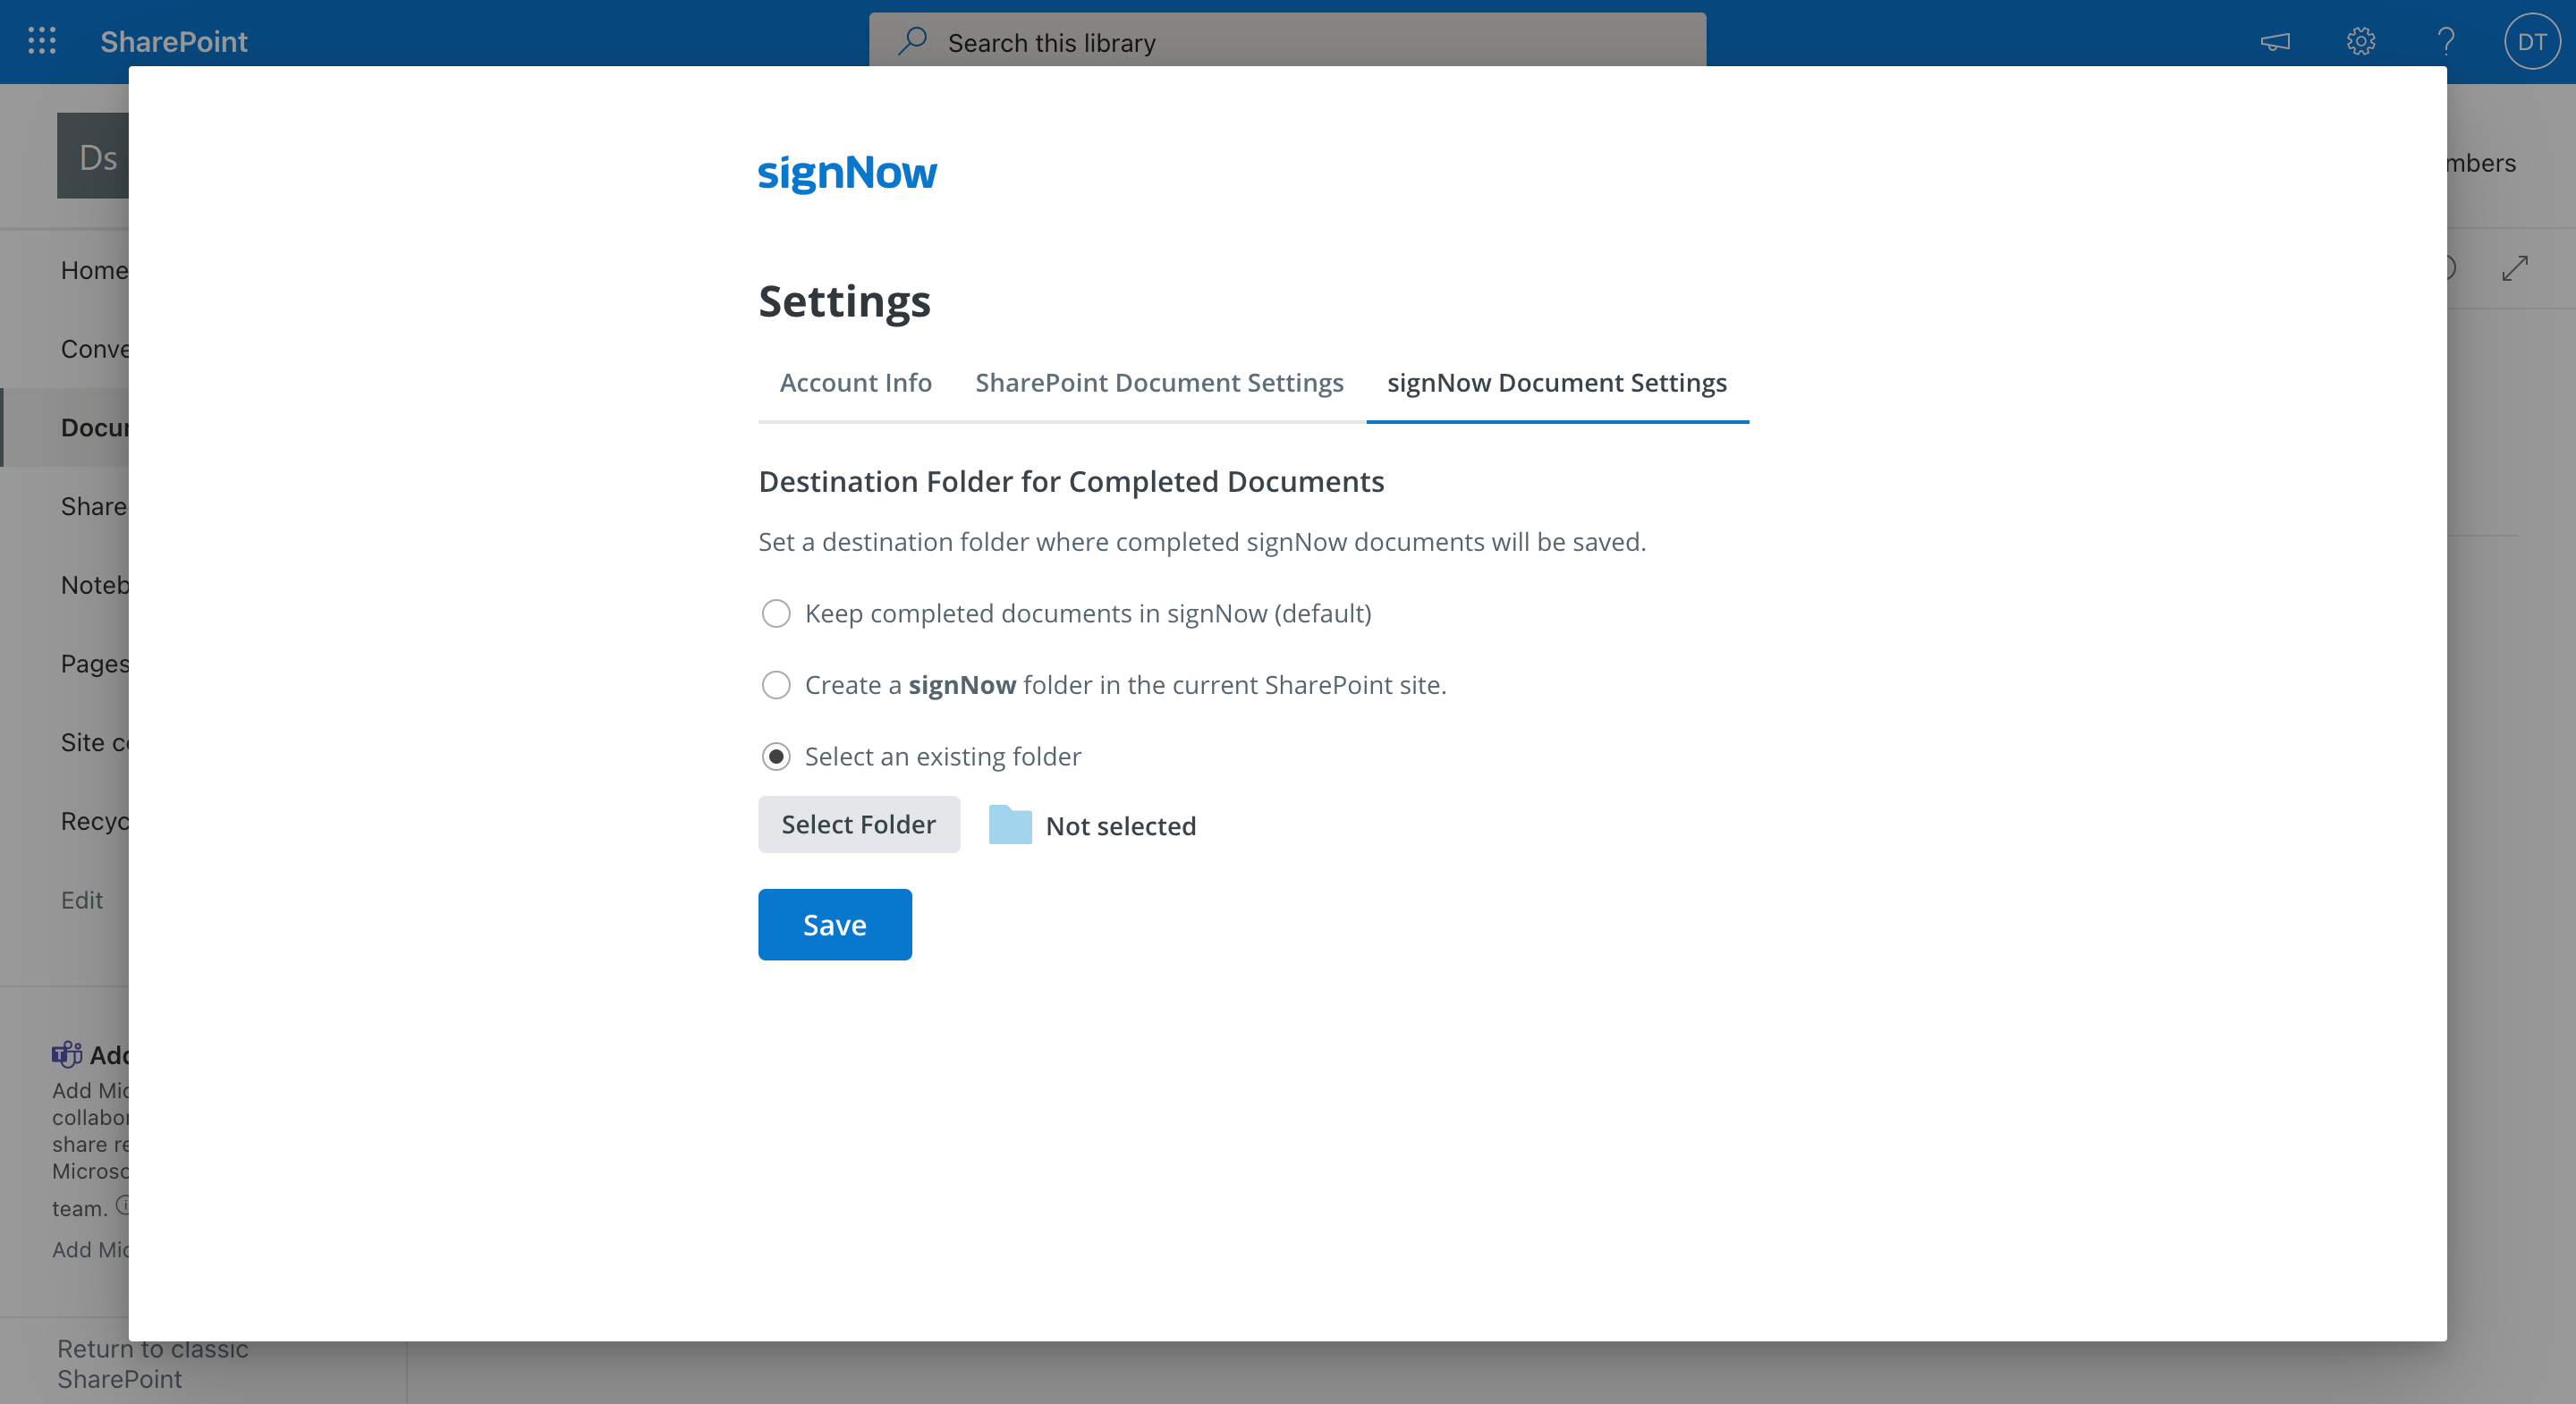Switch to the Account Info tab
Screen dimensions: 2576x1404
point(855,382)
